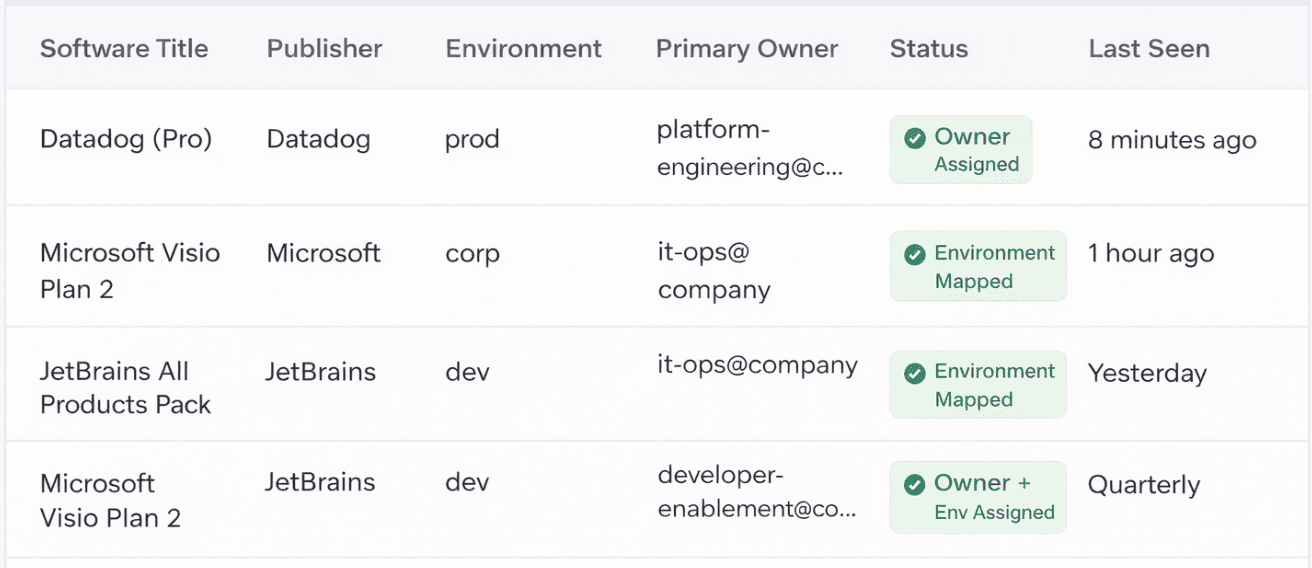1312x568 pixels.
Task: Click the checkmark icon in the Owner Assigned badge
Action: [x=914, y=138]
